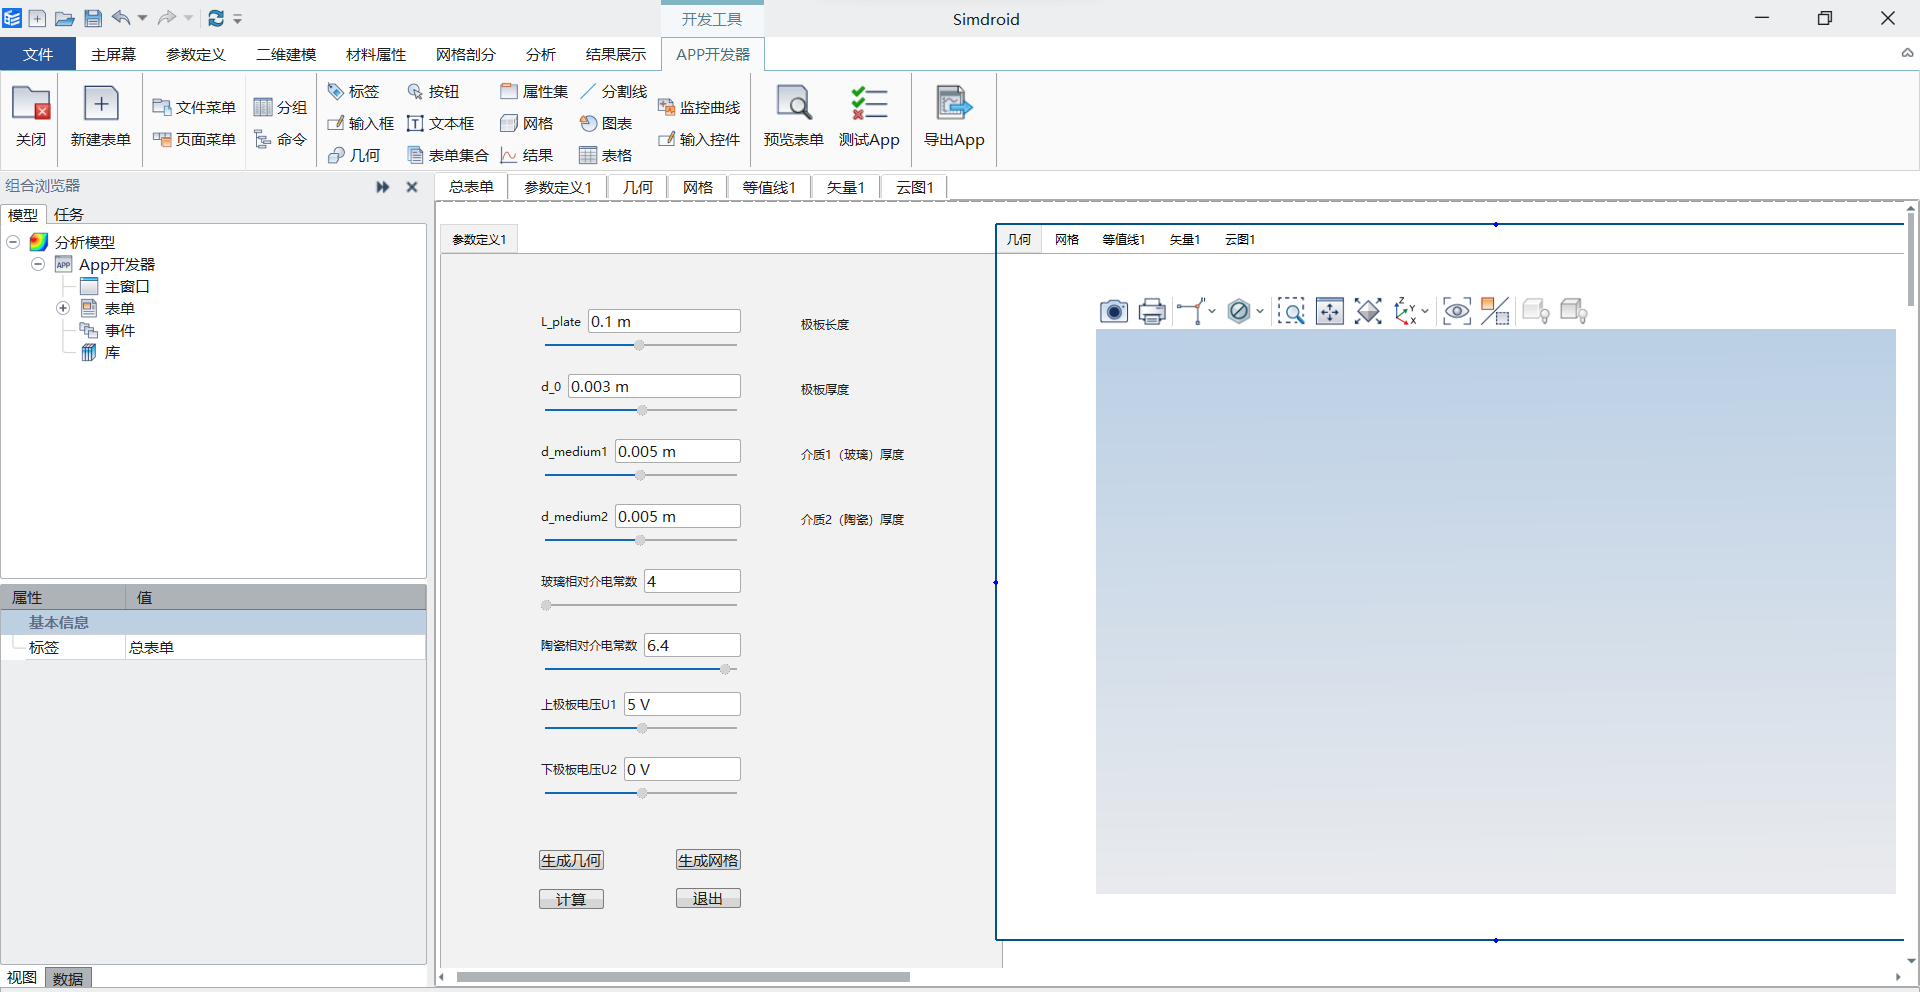Take a viewport screenshot with camera icon
The width and height of the screenshot is (1920, 992).
point(1113,312)
